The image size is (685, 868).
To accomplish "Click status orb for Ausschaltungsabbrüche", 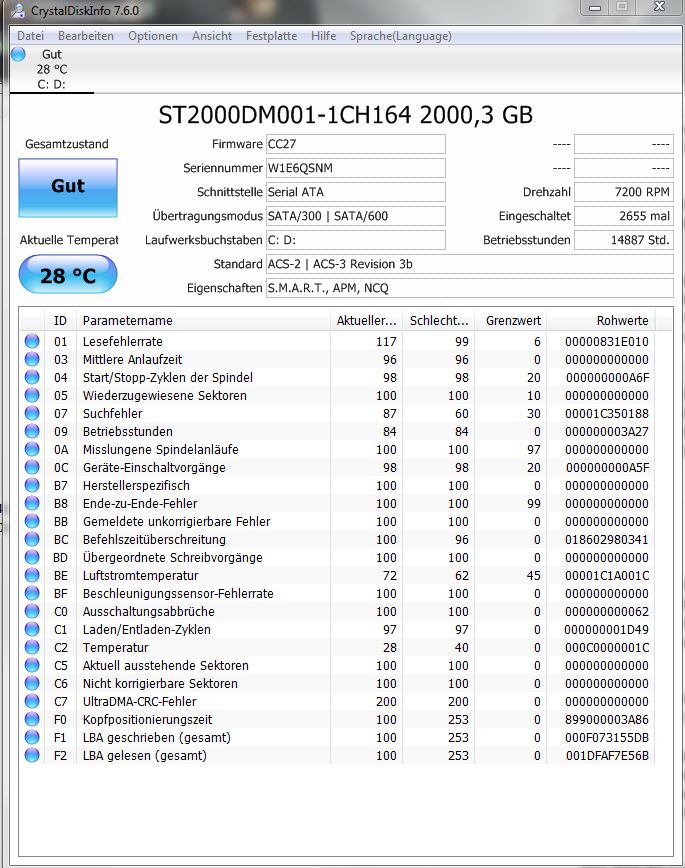I will point(32,611).
